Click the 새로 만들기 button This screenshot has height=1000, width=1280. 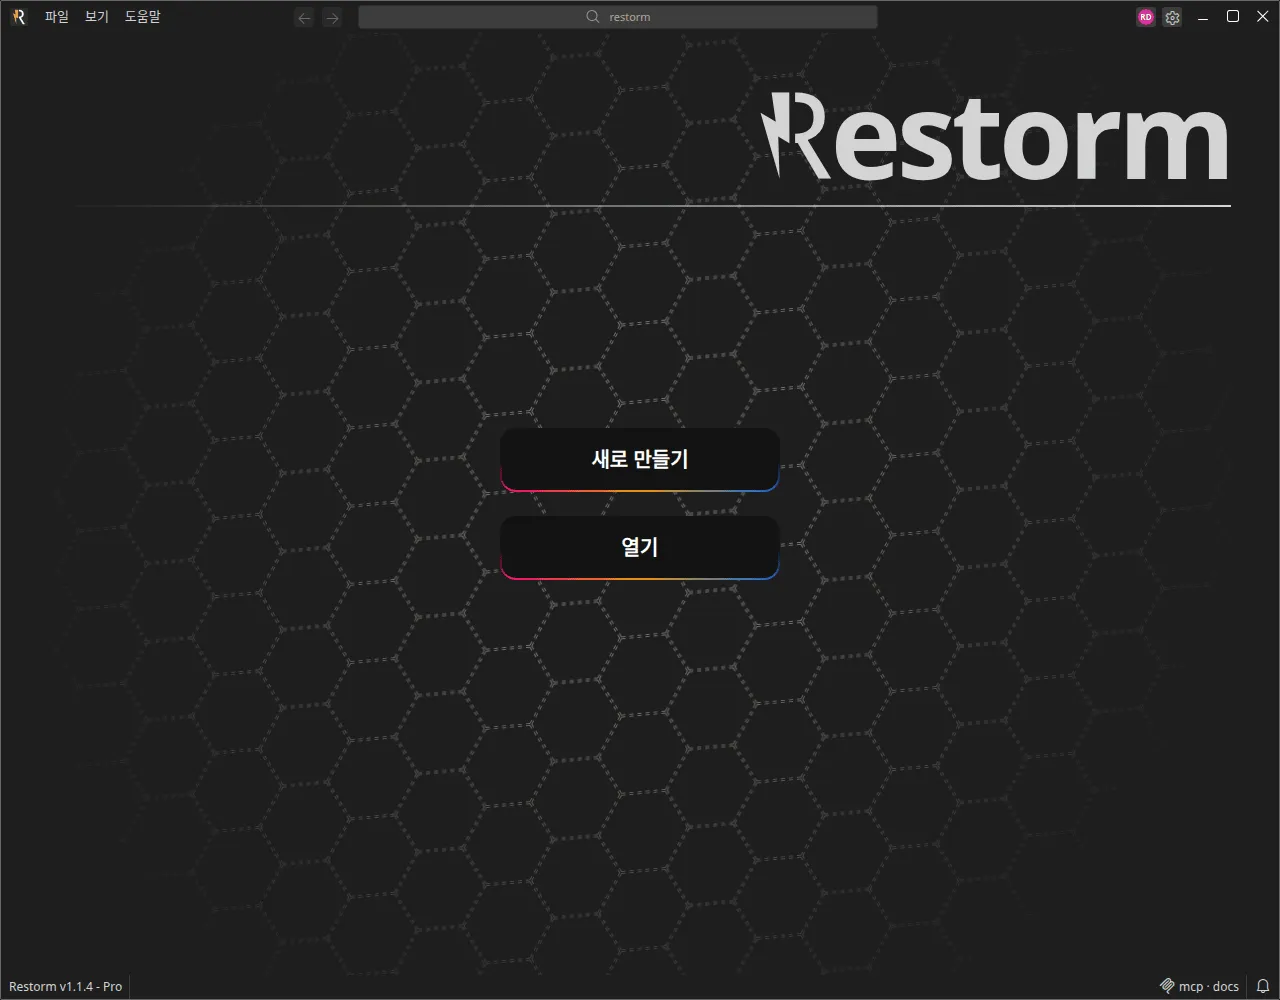pyautogui.click(x=640, y=460)
